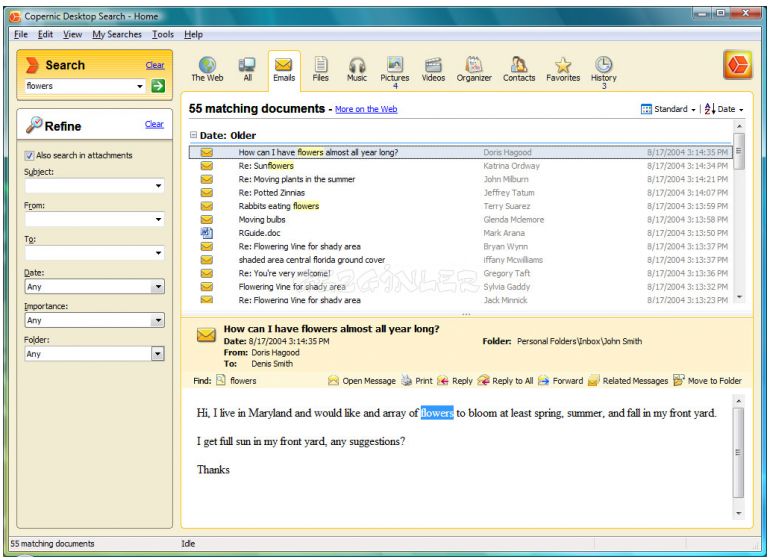Select 'Re: You're very welcome!' email
770x560 pixels.
(x=460, y=273)
